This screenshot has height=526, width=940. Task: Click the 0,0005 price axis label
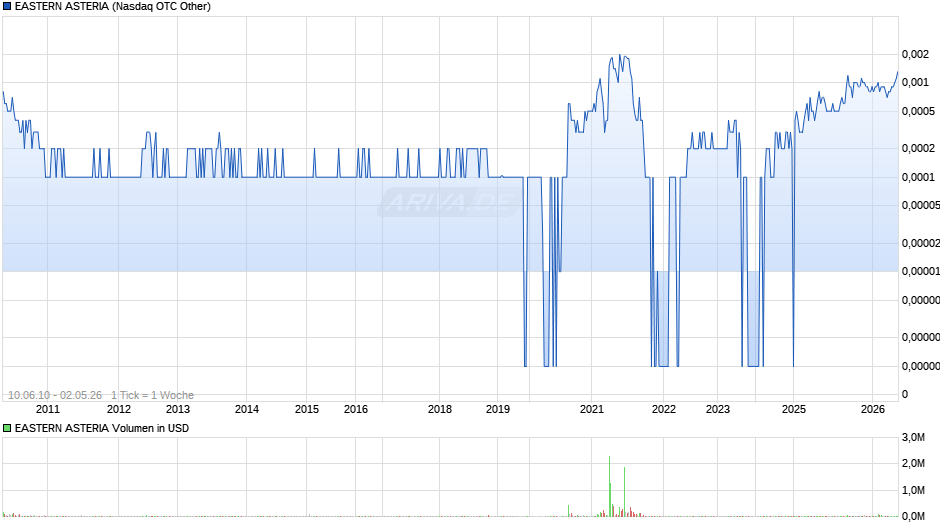(x=918, y=111)
